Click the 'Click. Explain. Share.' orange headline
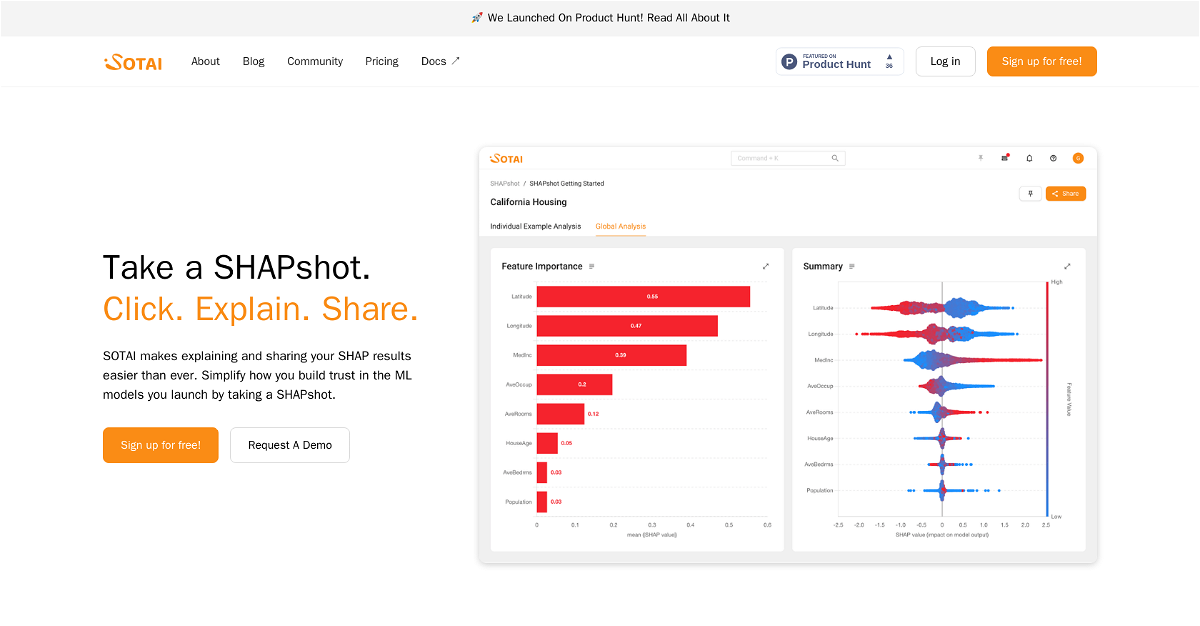 point(261,309)
